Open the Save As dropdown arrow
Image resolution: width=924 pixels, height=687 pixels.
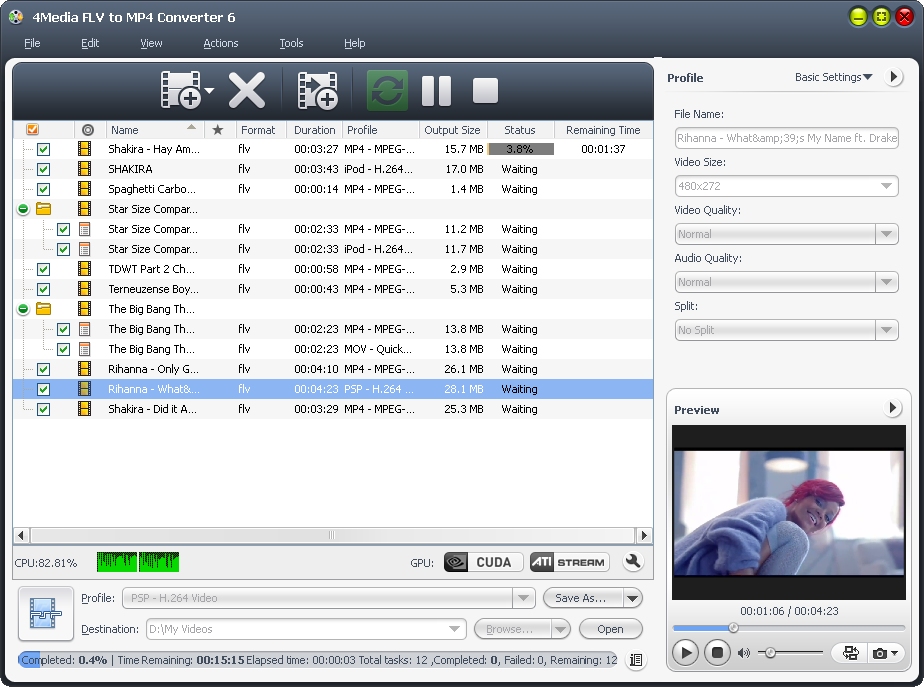coord(632,599)
